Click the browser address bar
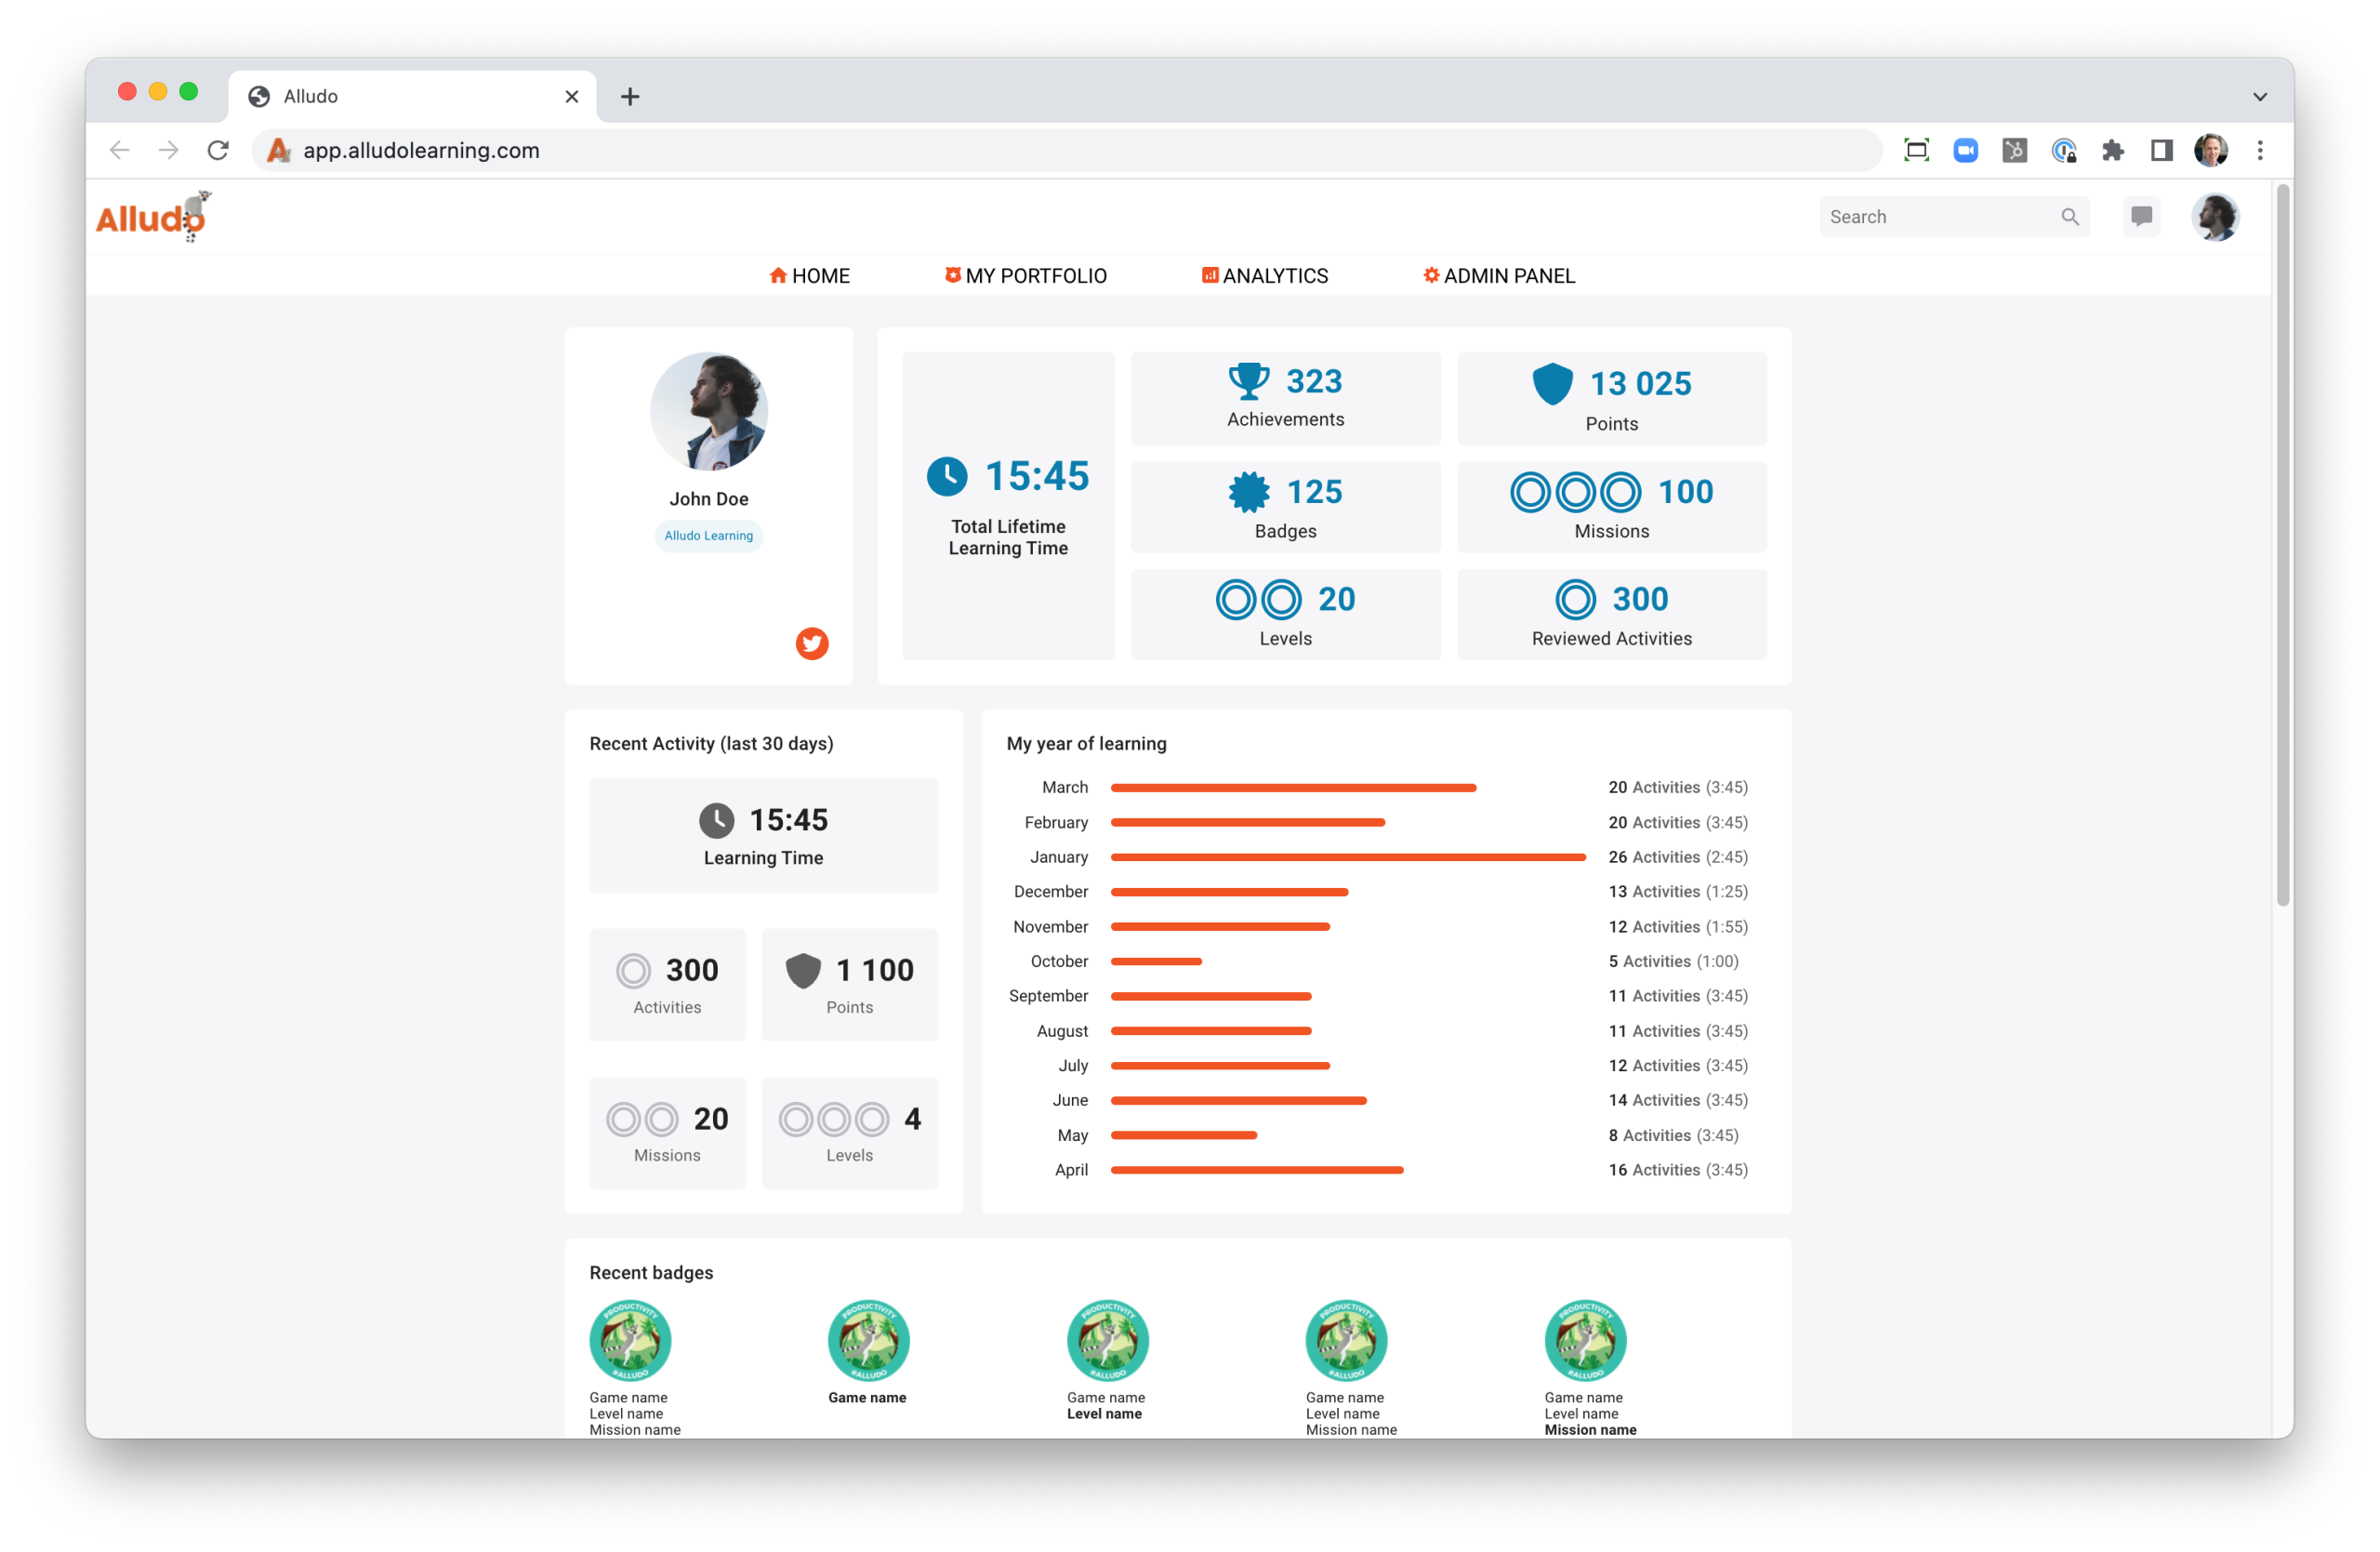The width and height of the screenshot is (2380, 1552). coord(1066,150)
